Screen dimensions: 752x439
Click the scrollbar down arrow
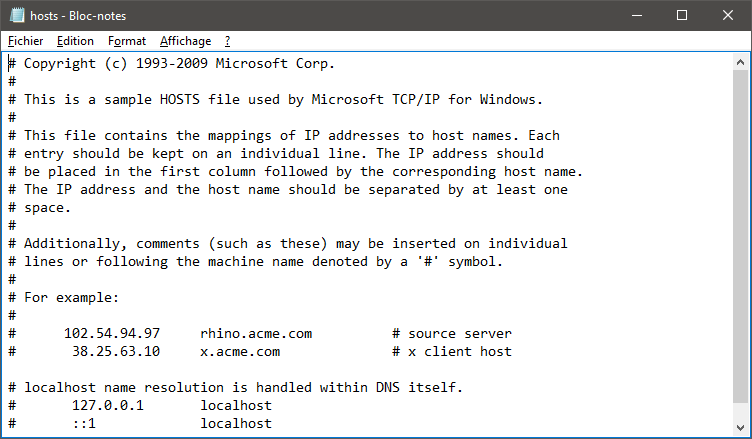pyautogui.click(x=740, y=427)
